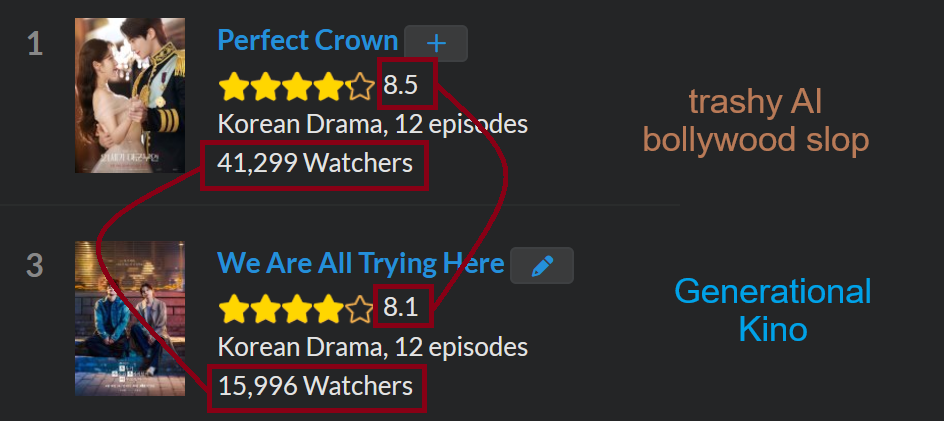The width and height of the screenshot is (944, 421).
Task: Click the 'trashy AI bollywood slop' caption
Action: tap(756, 121)
